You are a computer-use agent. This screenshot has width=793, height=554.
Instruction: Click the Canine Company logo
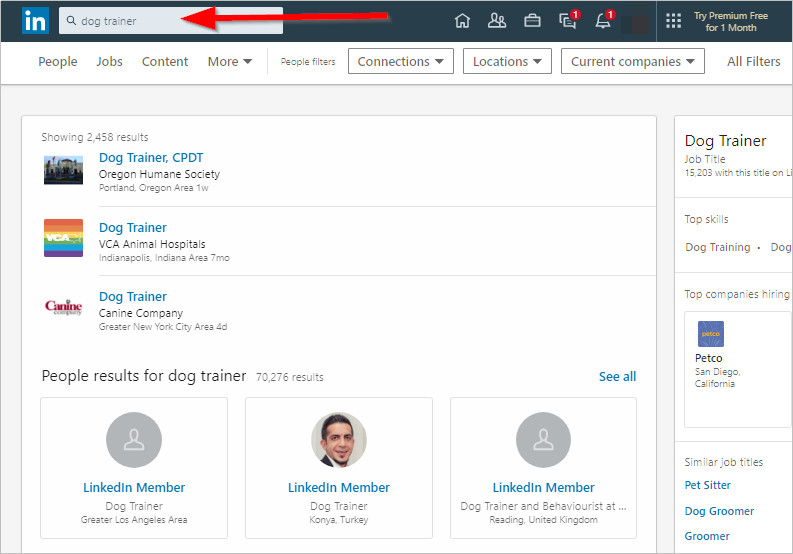point(63,307)
